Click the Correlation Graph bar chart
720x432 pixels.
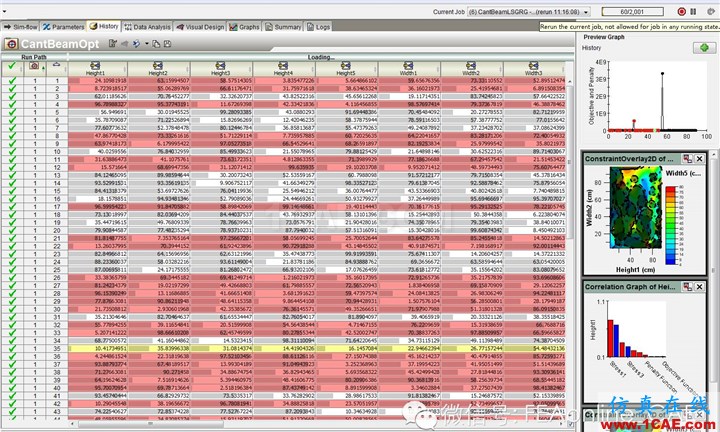[x=636, y=329]
